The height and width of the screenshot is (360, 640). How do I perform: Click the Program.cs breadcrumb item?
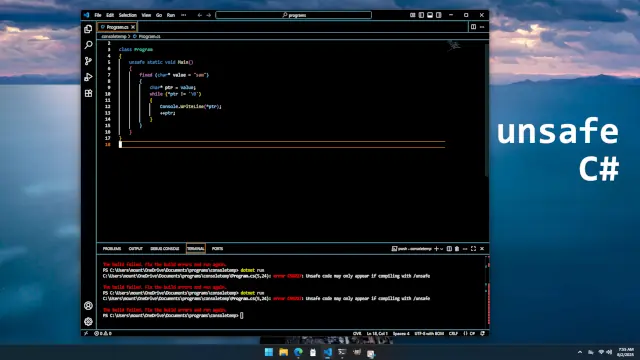pos(149,36)
